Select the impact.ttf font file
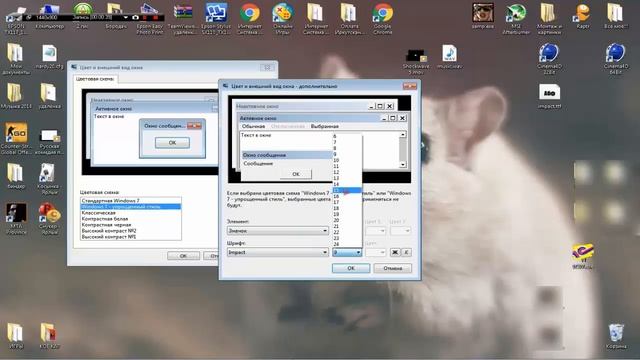 (549, 96)
